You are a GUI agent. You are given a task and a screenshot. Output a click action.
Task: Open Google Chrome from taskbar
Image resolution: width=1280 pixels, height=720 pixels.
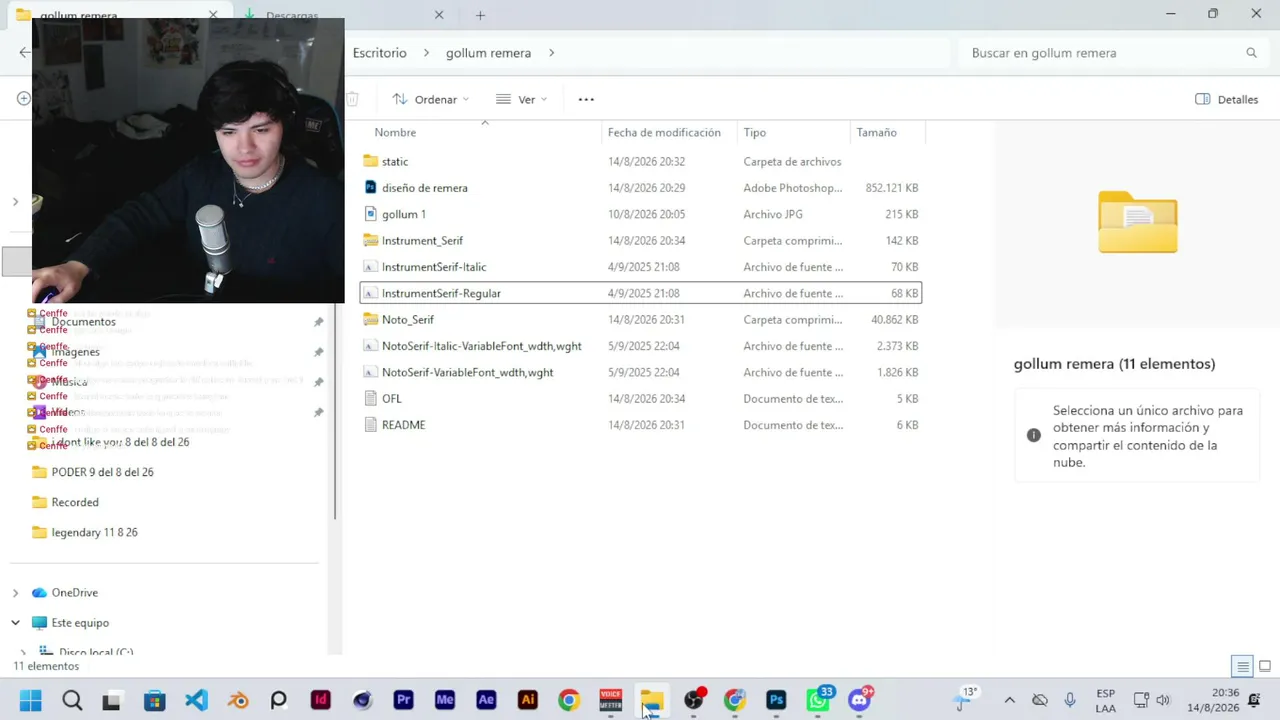[x=569, y=700]
